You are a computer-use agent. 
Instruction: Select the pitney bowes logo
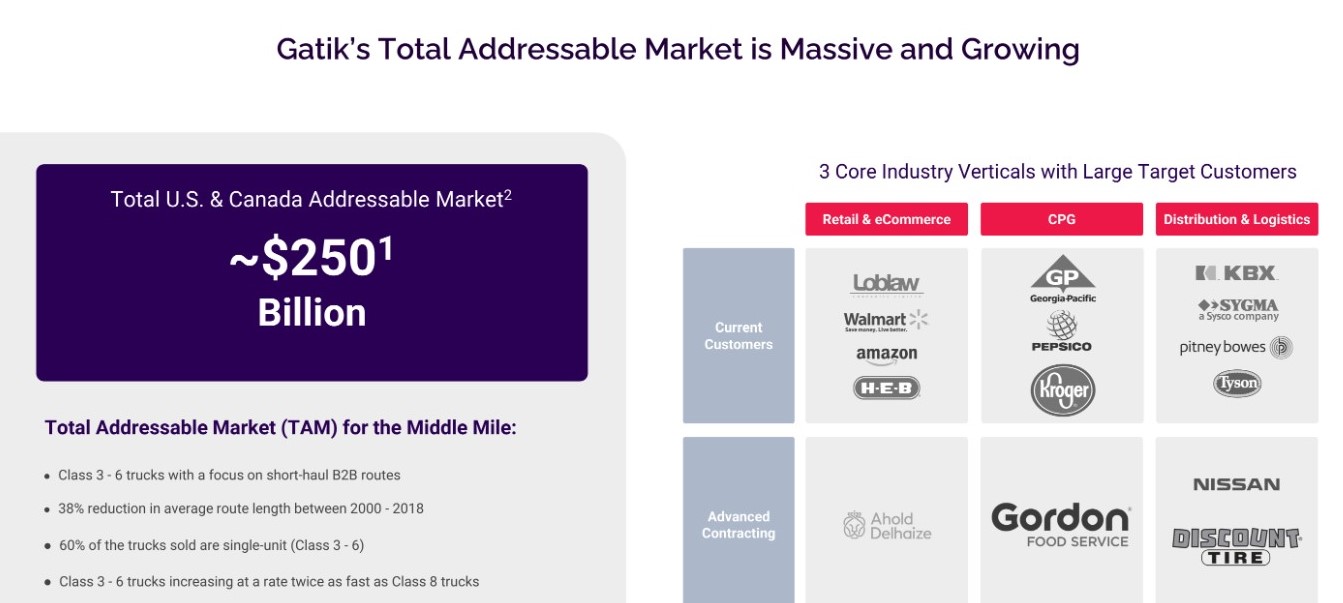click(1236, 348)
